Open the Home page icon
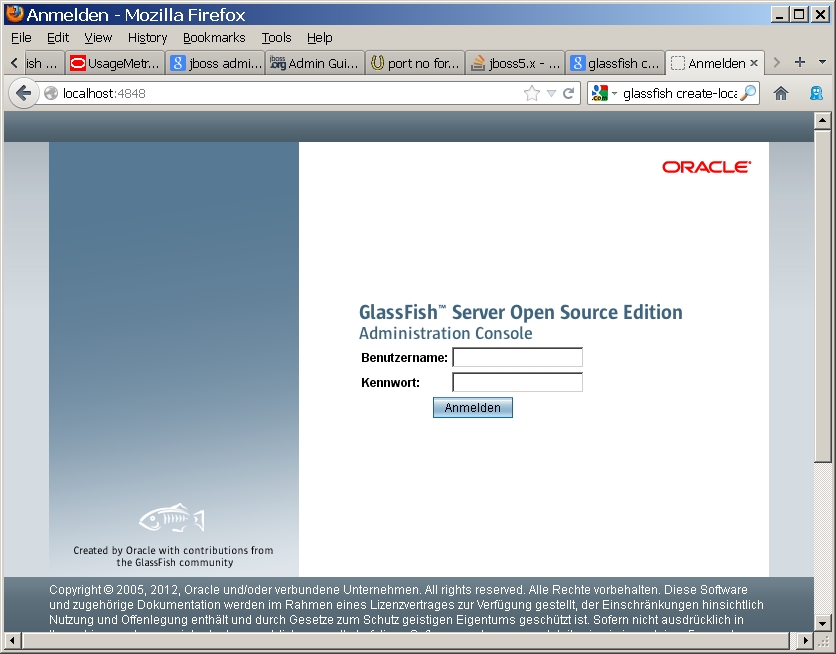 coord(781,94)
